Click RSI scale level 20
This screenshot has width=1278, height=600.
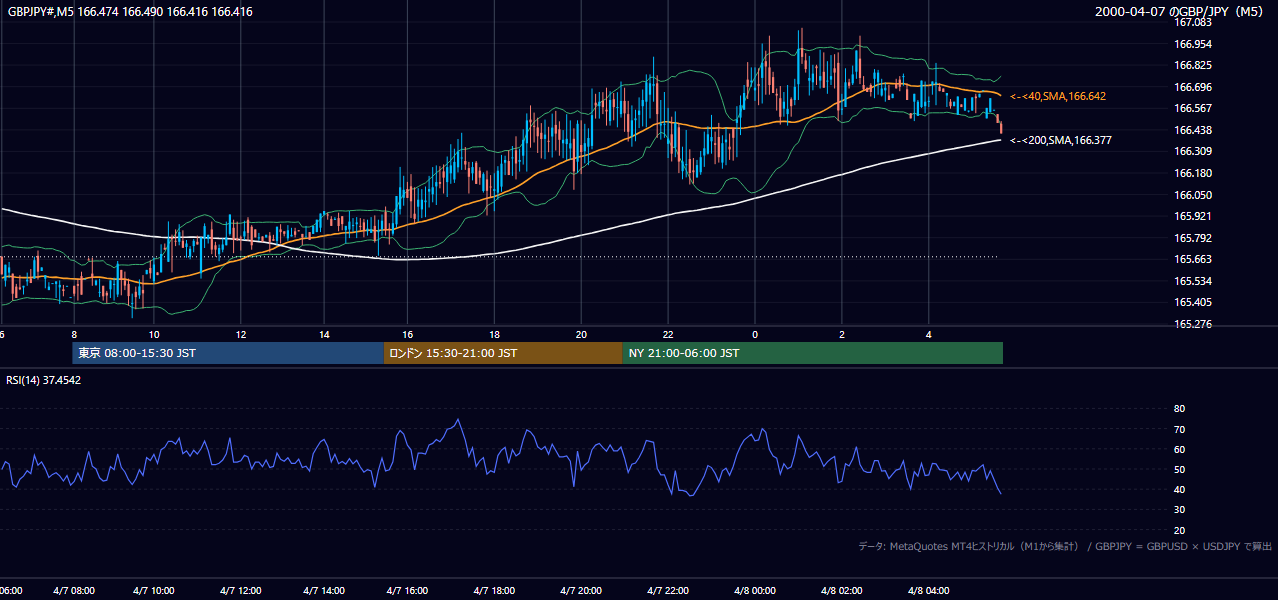tap(1179, 530)
